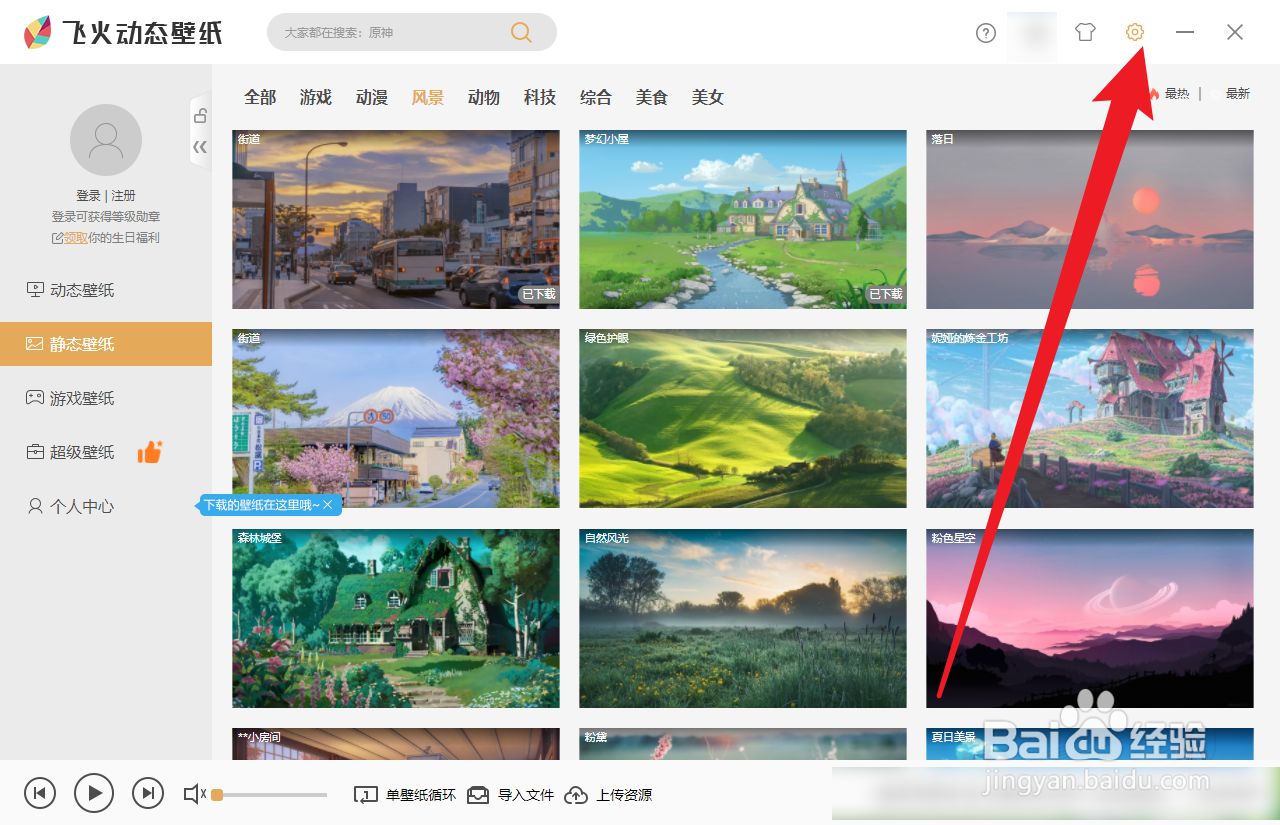
Task: Open the 梦幻小屋 wallpaper thumbnail
Action: coord(743,219)
